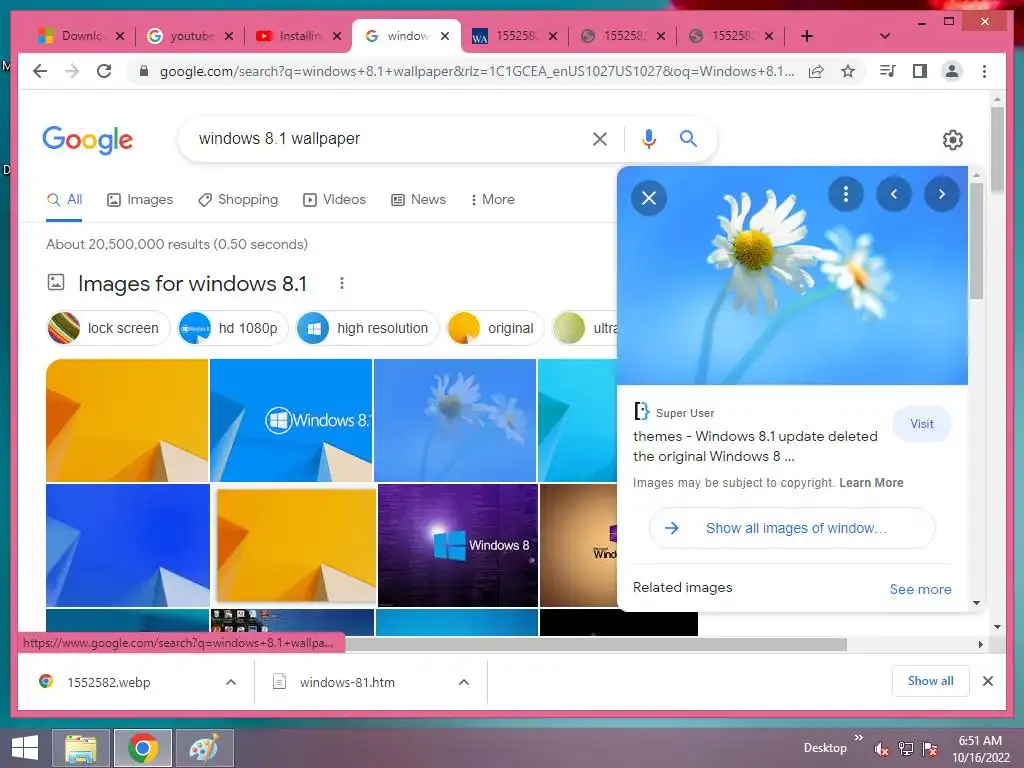Open the dark blue geometric wallpaper thumbnail

click(127, 545)
